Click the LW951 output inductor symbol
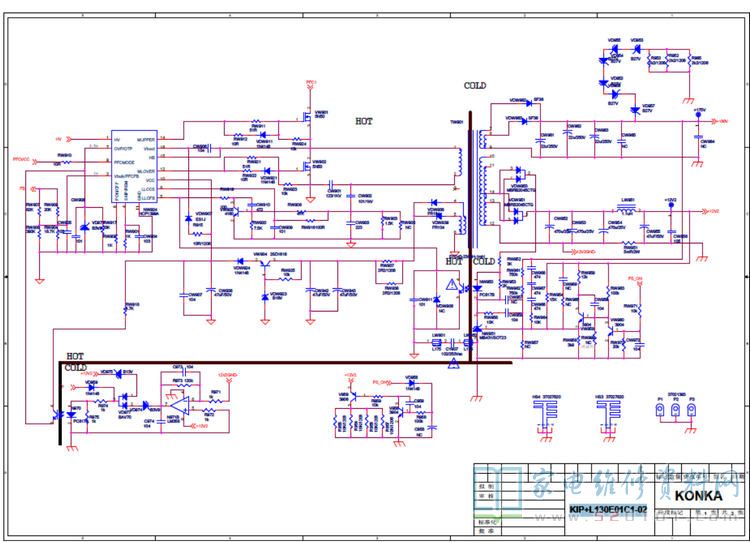Screen dimensions: 750x542 click(627, 209)
